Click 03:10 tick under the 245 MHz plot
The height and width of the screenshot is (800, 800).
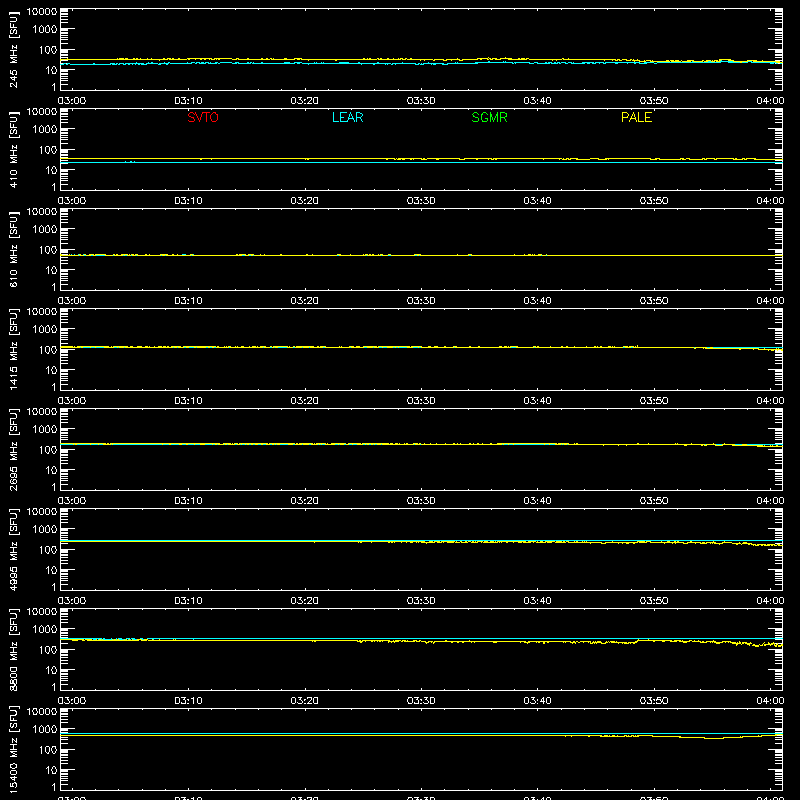coord(188,101)
